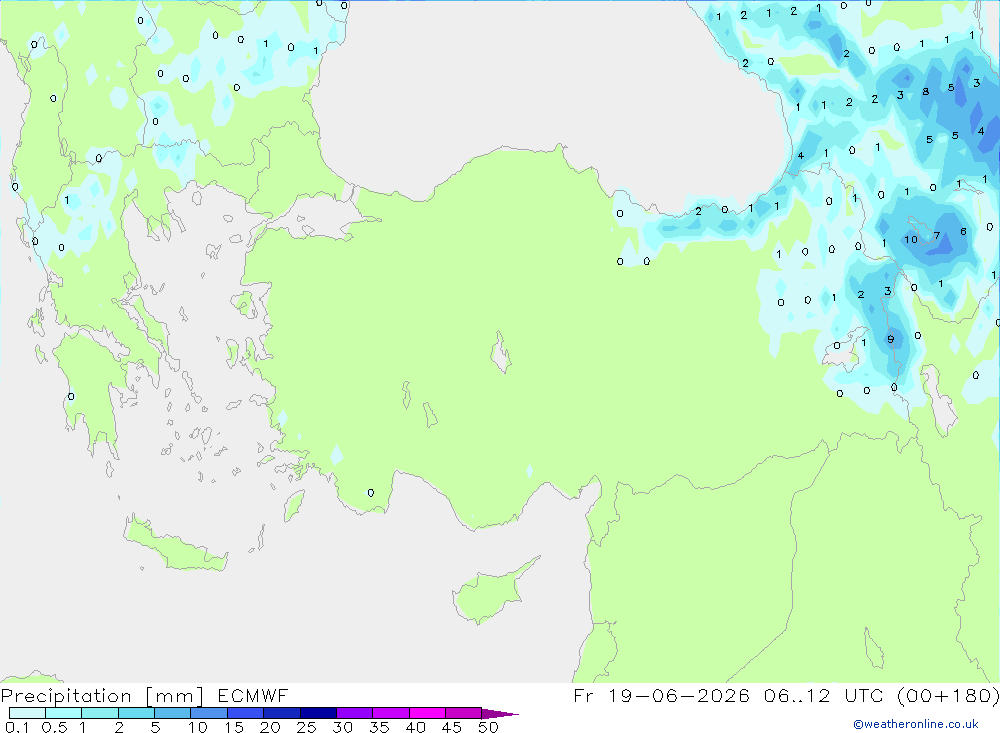
Task: Select the 0.1–0.5 mm legend color swatch
Action: (27, 713)
